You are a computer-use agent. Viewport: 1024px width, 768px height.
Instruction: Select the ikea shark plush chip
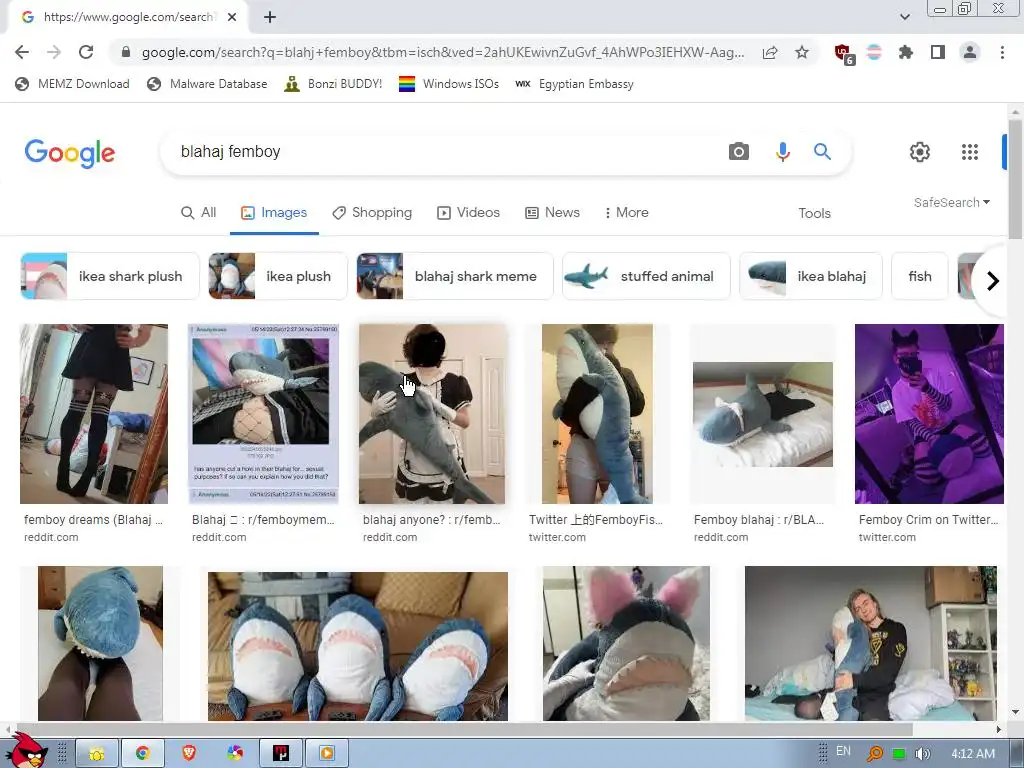[110, 276]
